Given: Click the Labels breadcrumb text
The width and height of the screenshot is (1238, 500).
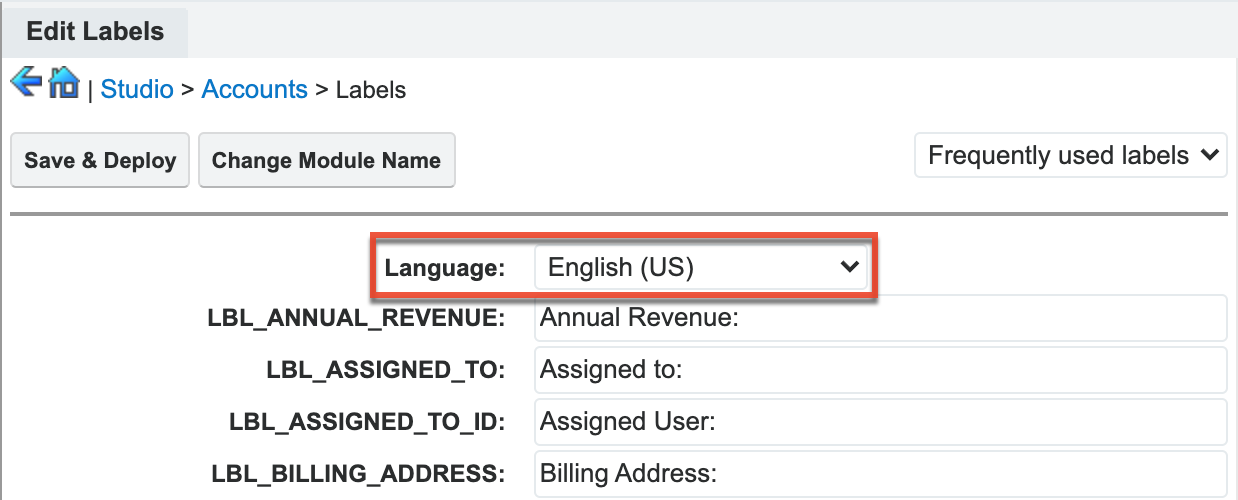Looking at the screenshot, I should (370, 89).
